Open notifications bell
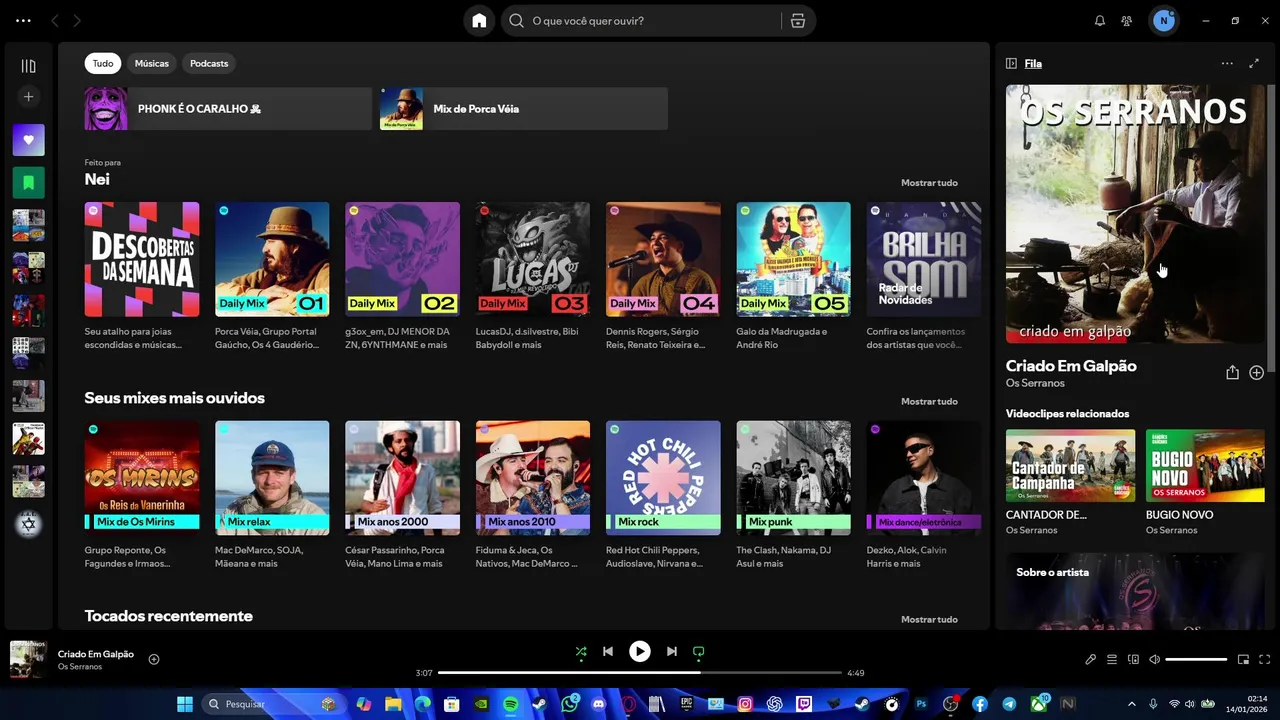Viewport: 1280px width, 720px height. pos(1100,20)
